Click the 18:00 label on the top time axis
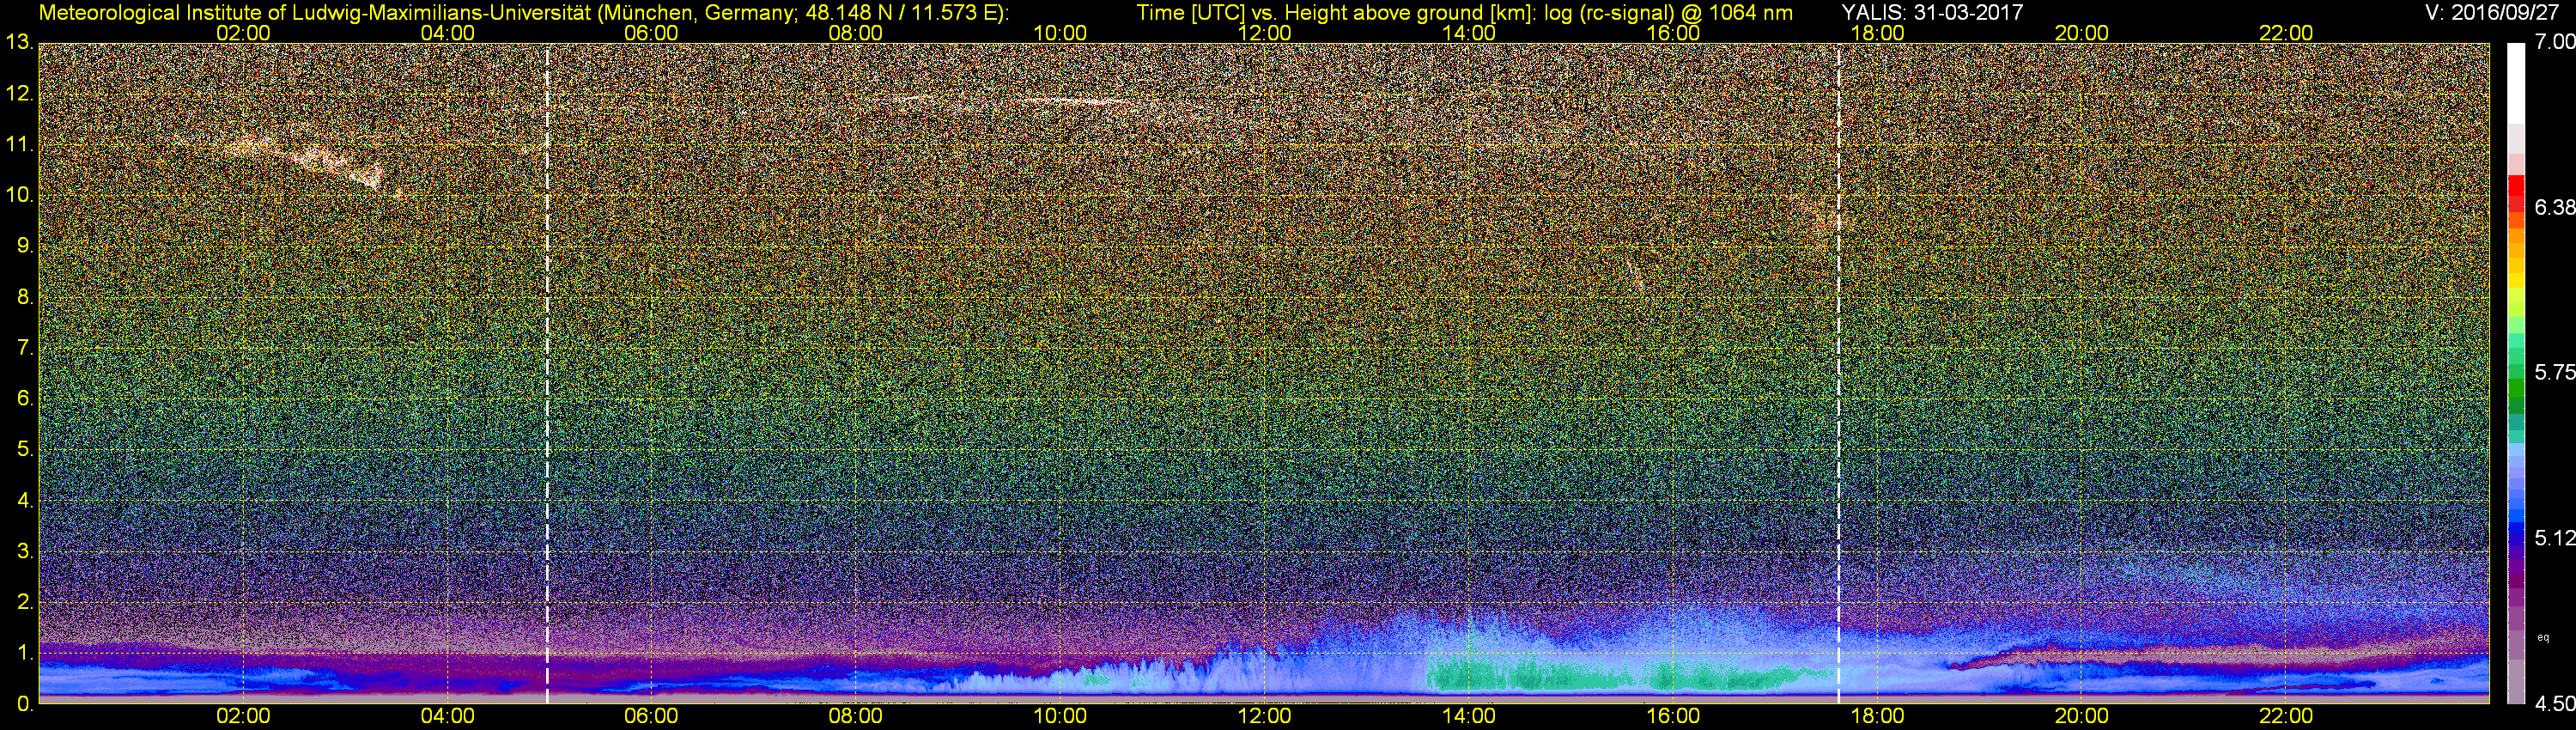The image size is (2576, 730). pos(1877,33)
